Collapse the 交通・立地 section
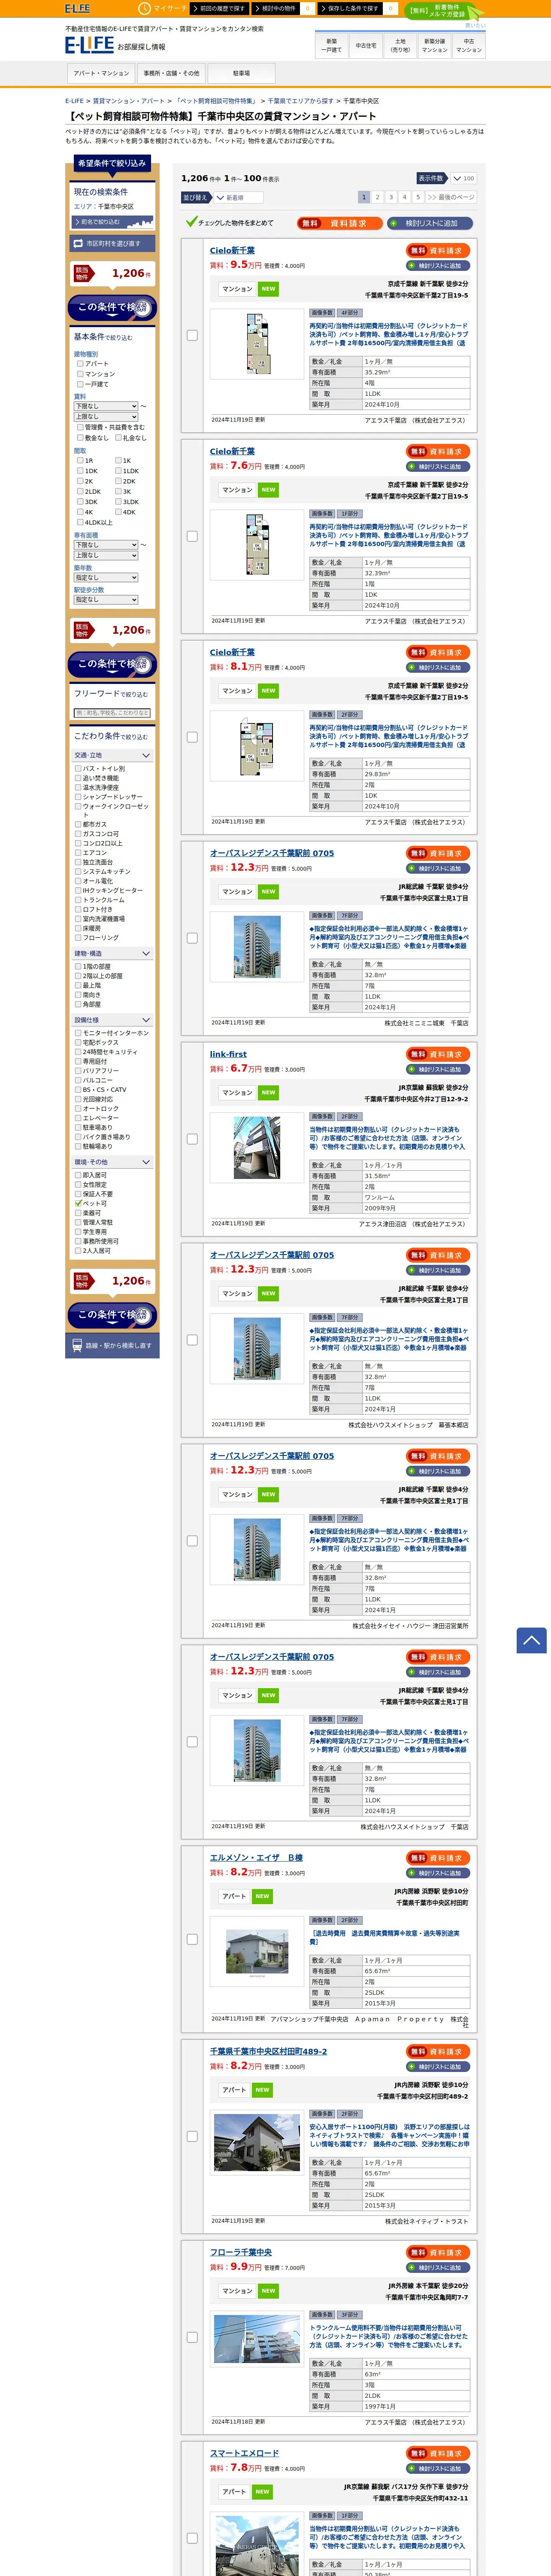 (x=112, y=755)
